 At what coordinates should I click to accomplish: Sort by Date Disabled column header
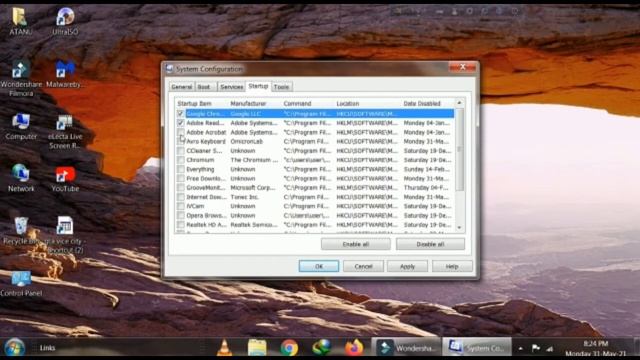(x=428, y=104)
